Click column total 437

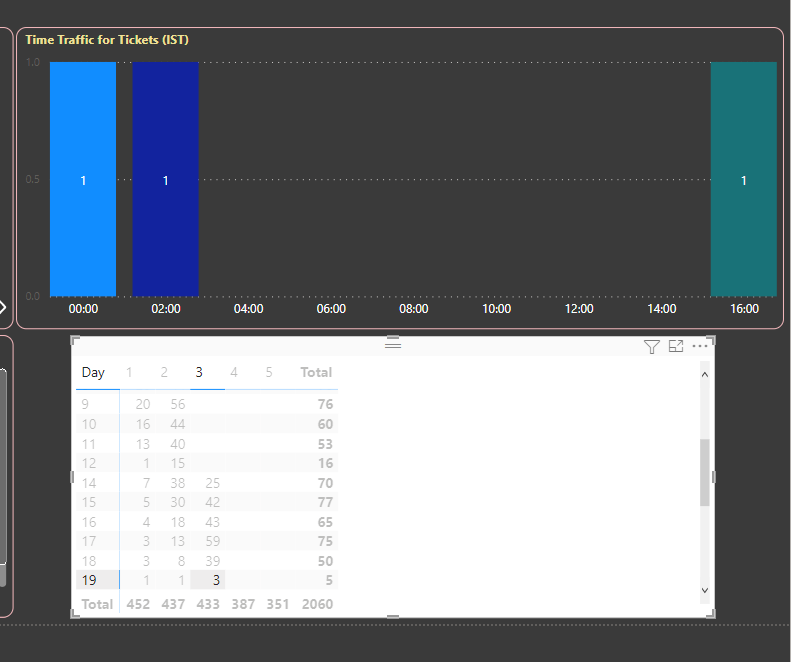pos(173,604)
